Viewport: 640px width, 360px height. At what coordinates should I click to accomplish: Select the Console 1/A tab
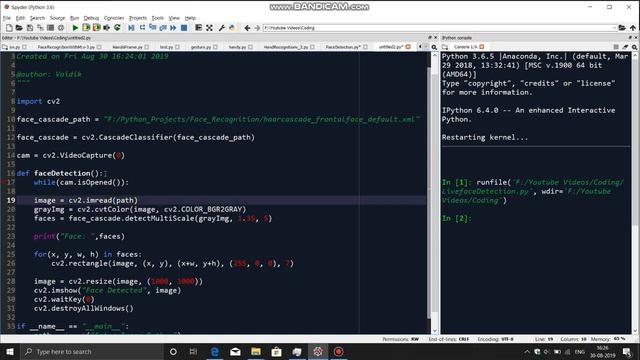(465, 47)
